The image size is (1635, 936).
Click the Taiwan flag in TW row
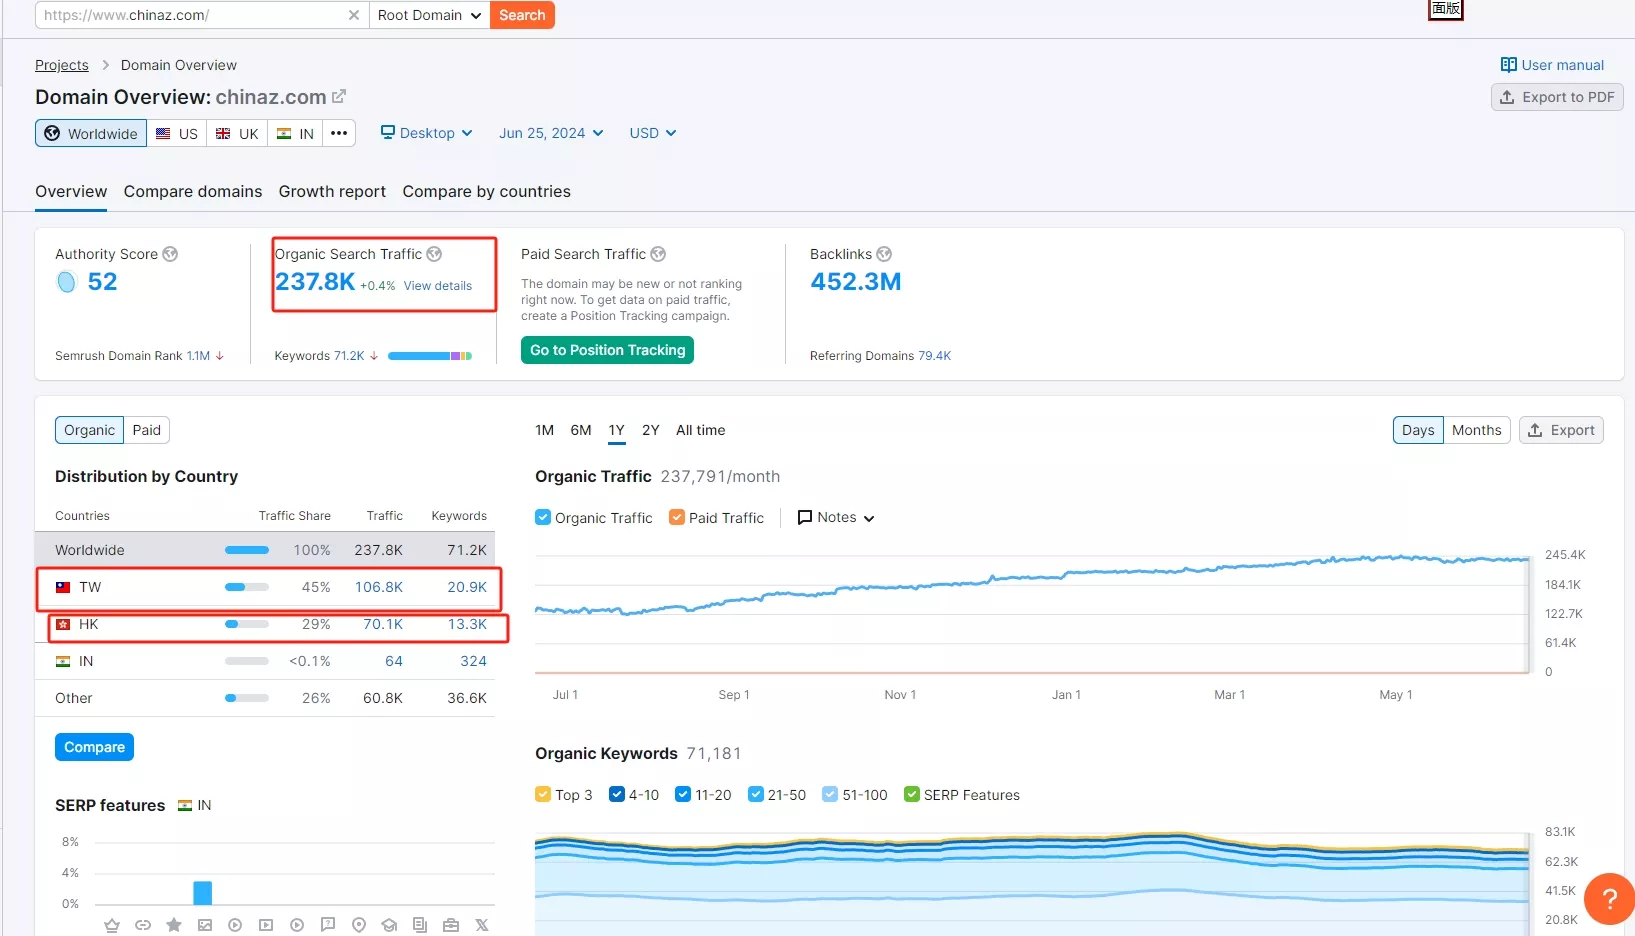(63, 587)
